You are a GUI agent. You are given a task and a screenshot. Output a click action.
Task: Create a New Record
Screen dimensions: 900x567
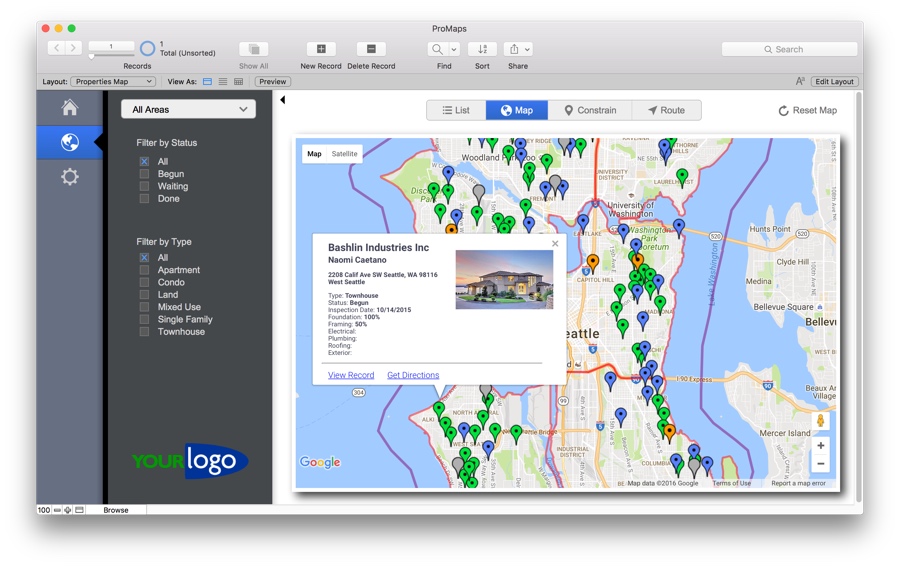pos(321,49)
